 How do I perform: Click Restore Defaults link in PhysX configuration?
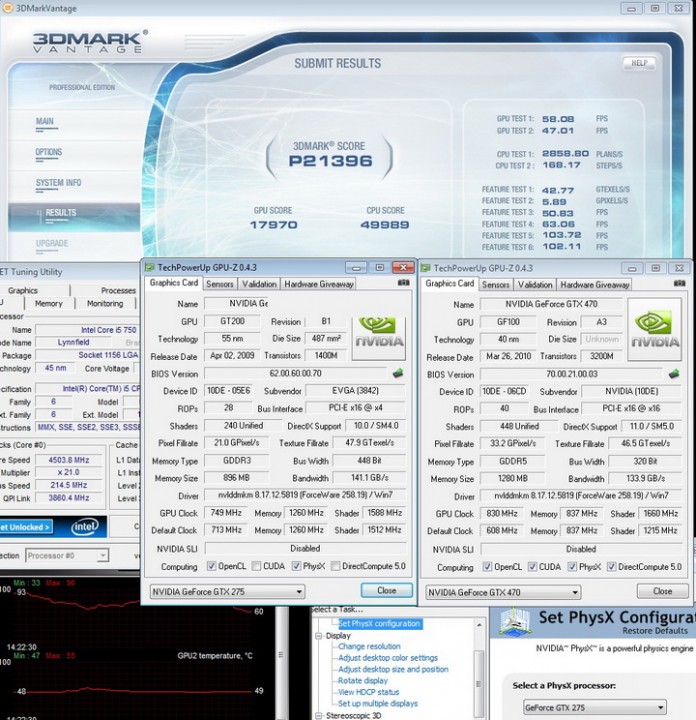coord(655,631)
